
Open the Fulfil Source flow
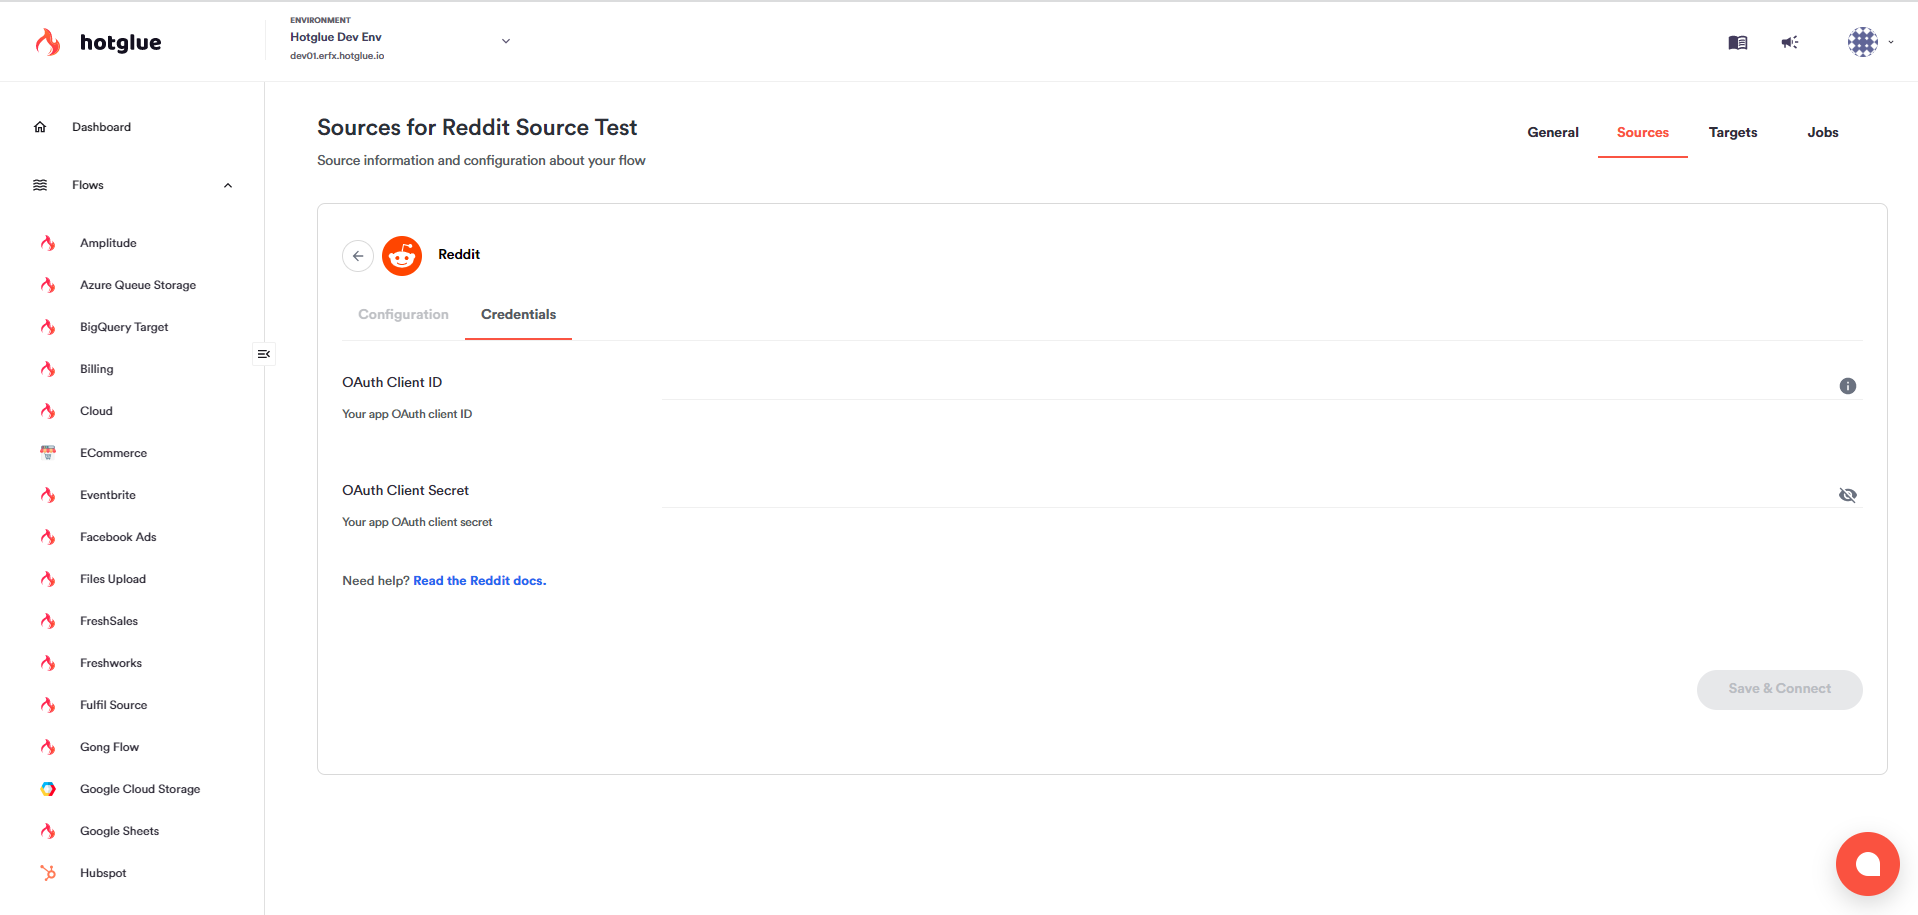point(113,705)
